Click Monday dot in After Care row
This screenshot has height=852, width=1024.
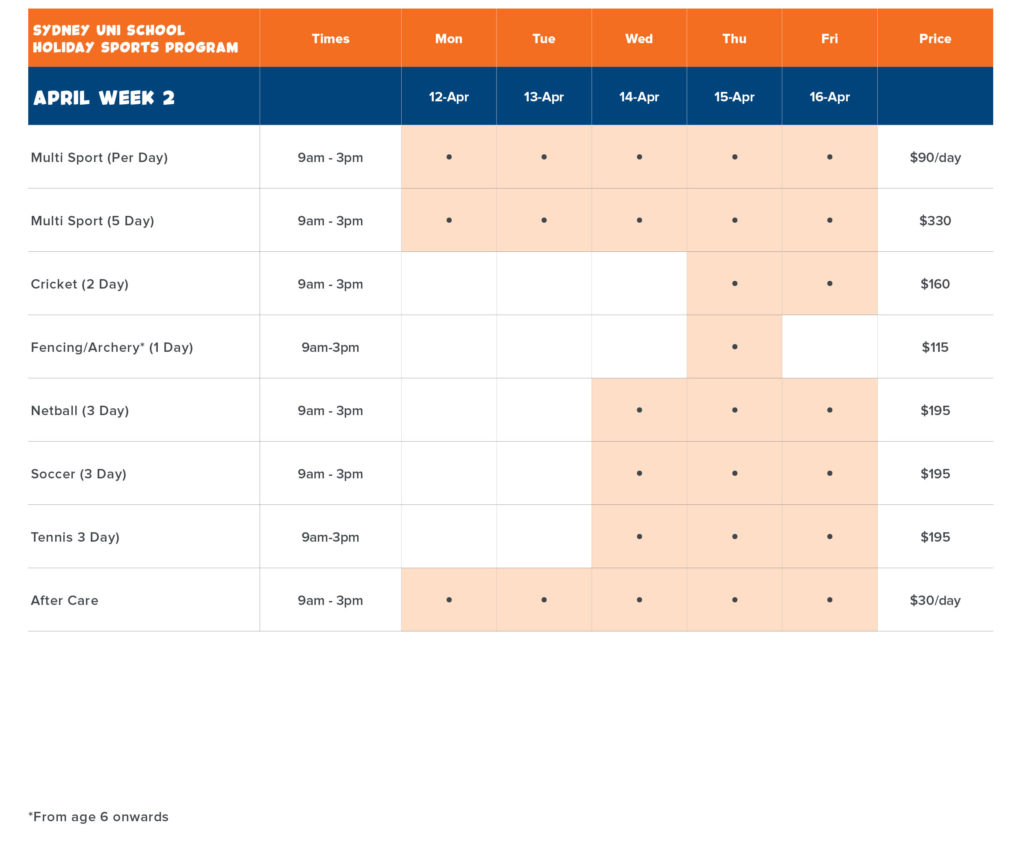point(449,599)
